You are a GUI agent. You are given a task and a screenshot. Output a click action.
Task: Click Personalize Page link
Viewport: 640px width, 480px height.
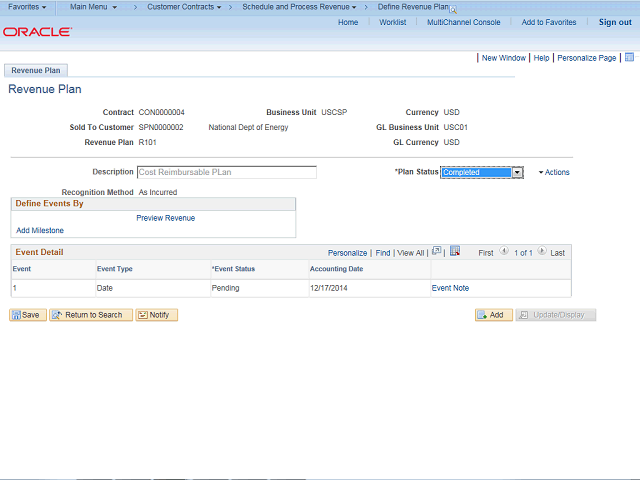(587, 58)
